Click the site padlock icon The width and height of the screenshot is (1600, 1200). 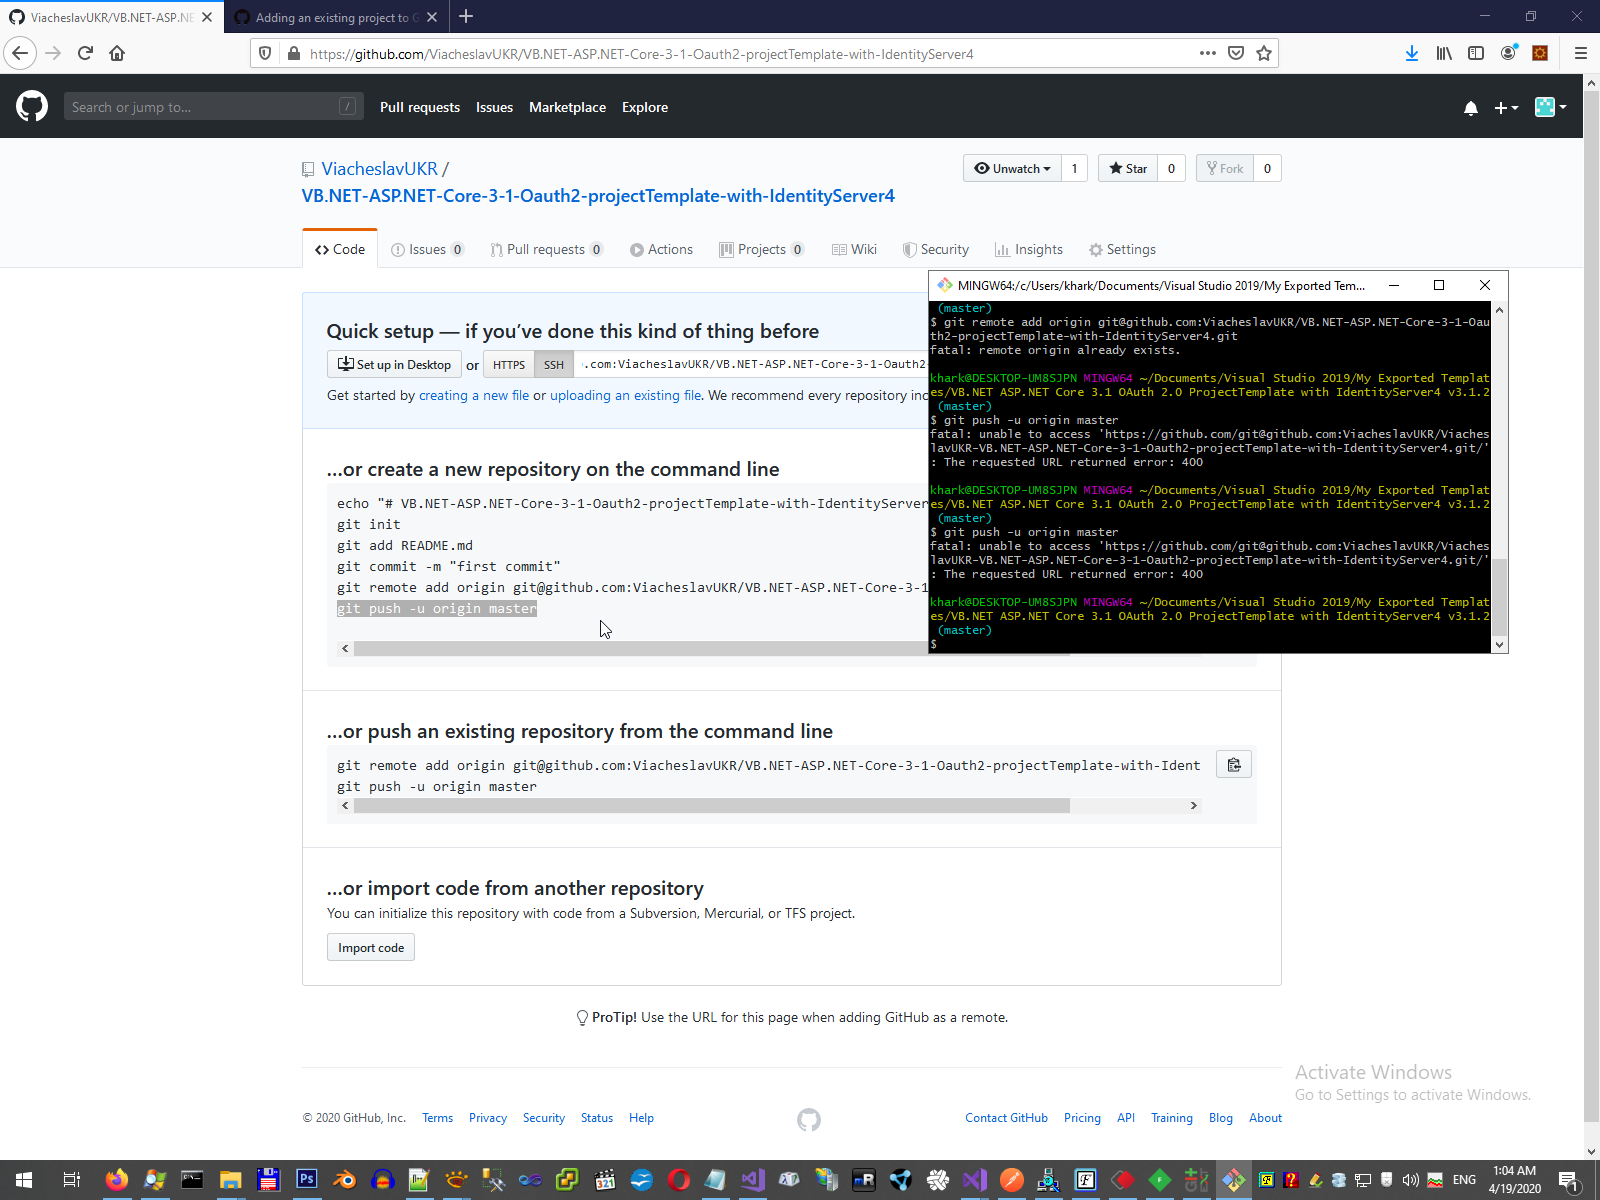click(294, 53)
